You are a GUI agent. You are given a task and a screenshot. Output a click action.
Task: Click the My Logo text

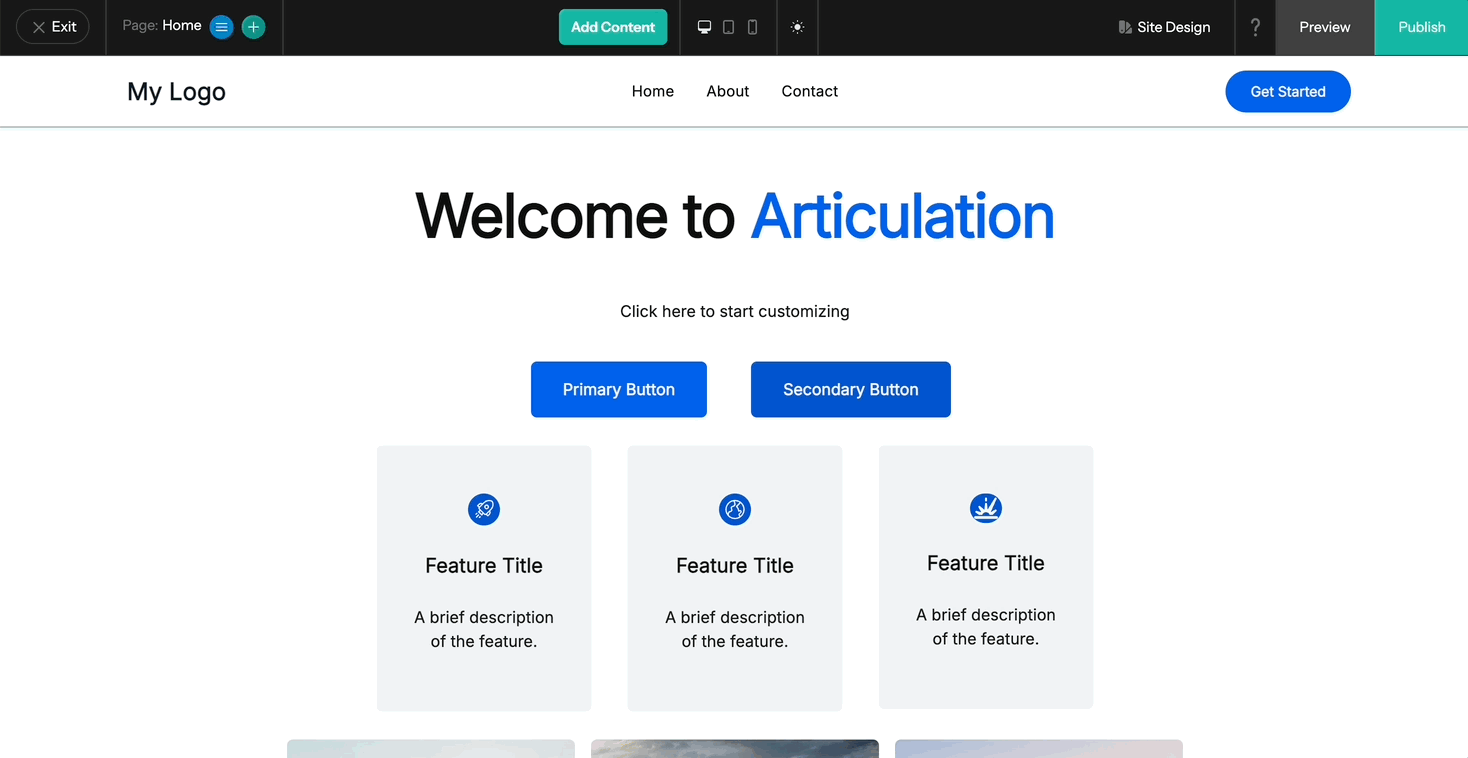(175, 91)
